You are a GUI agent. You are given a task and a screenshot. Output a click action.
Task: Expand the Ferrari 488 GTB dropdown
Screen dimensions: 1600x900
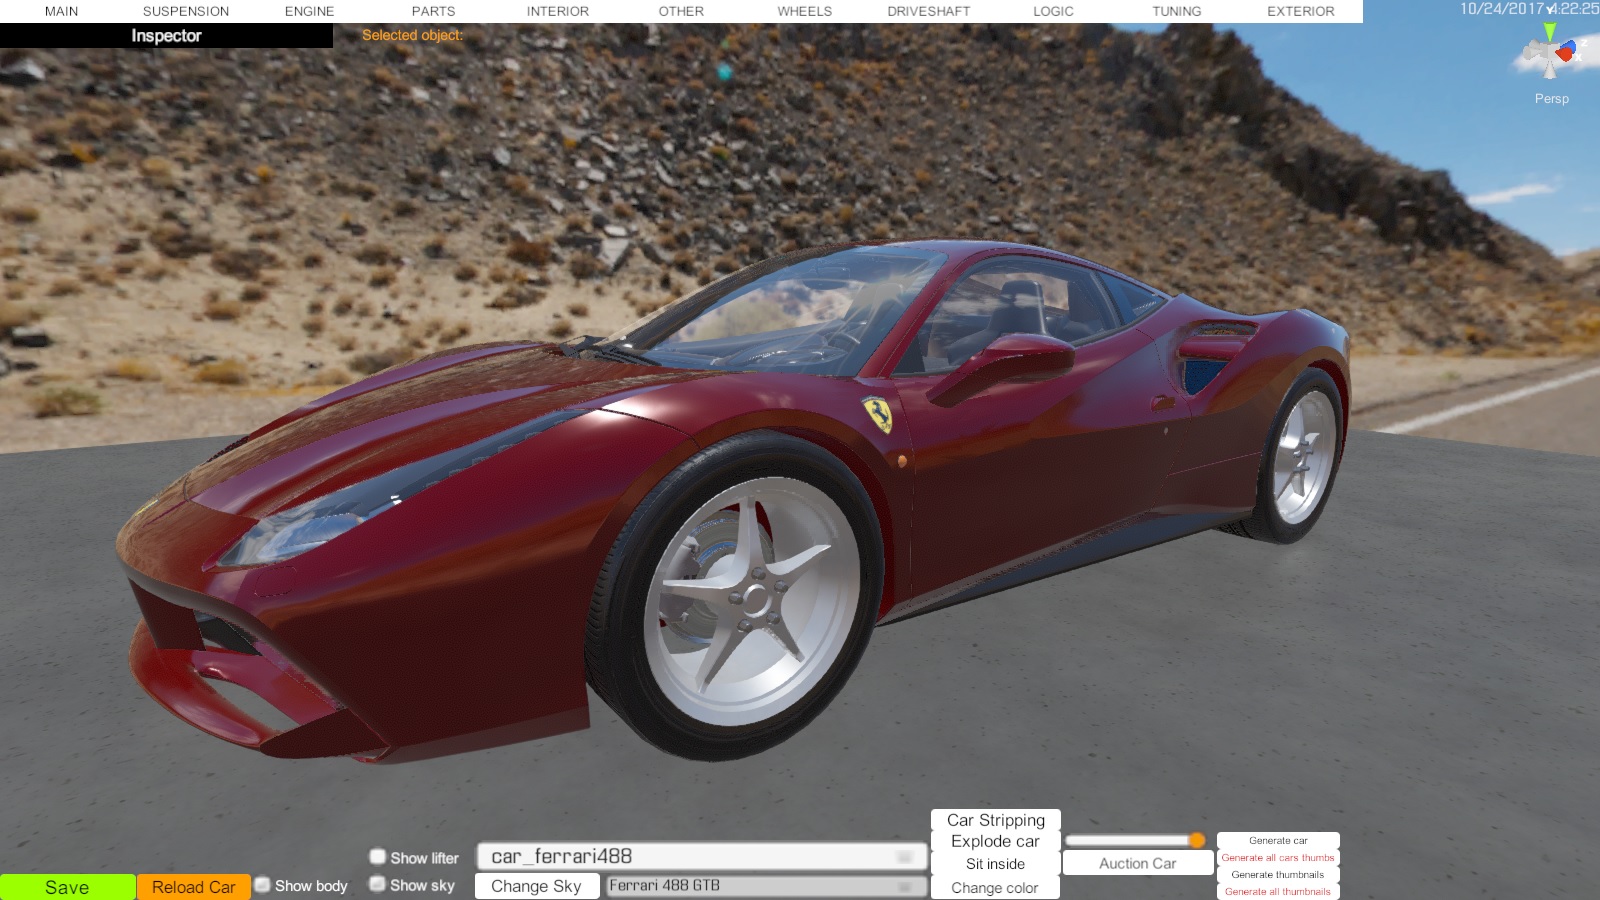[765, 886]
